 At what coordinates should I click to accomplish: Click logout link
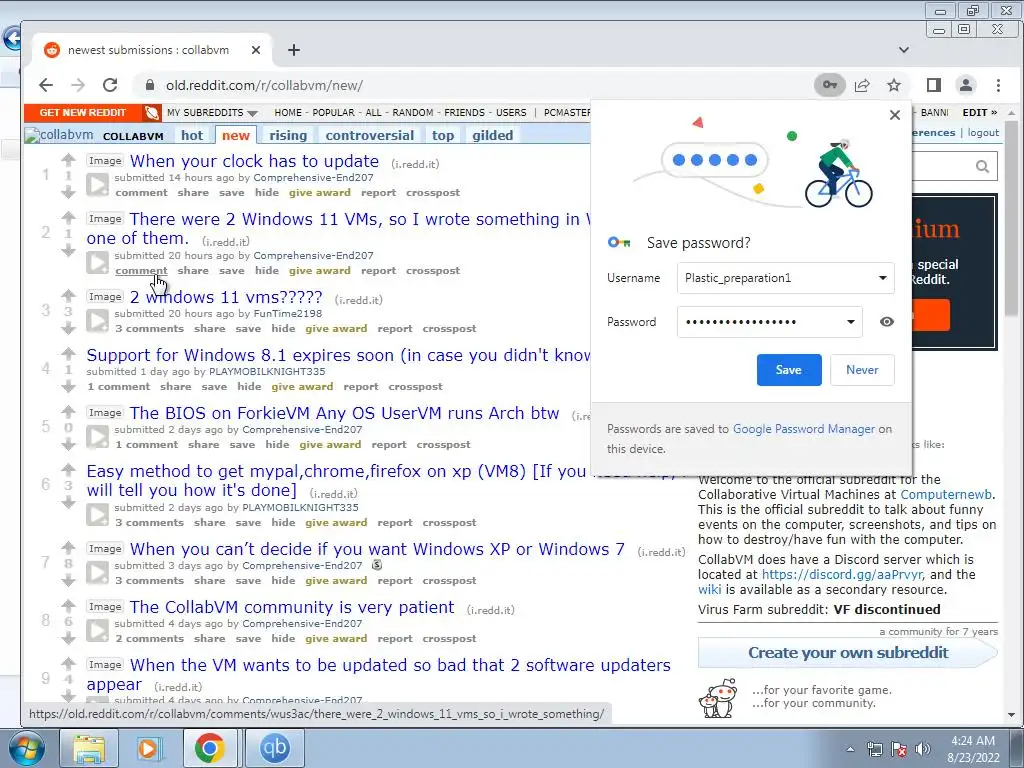[983, 133]
